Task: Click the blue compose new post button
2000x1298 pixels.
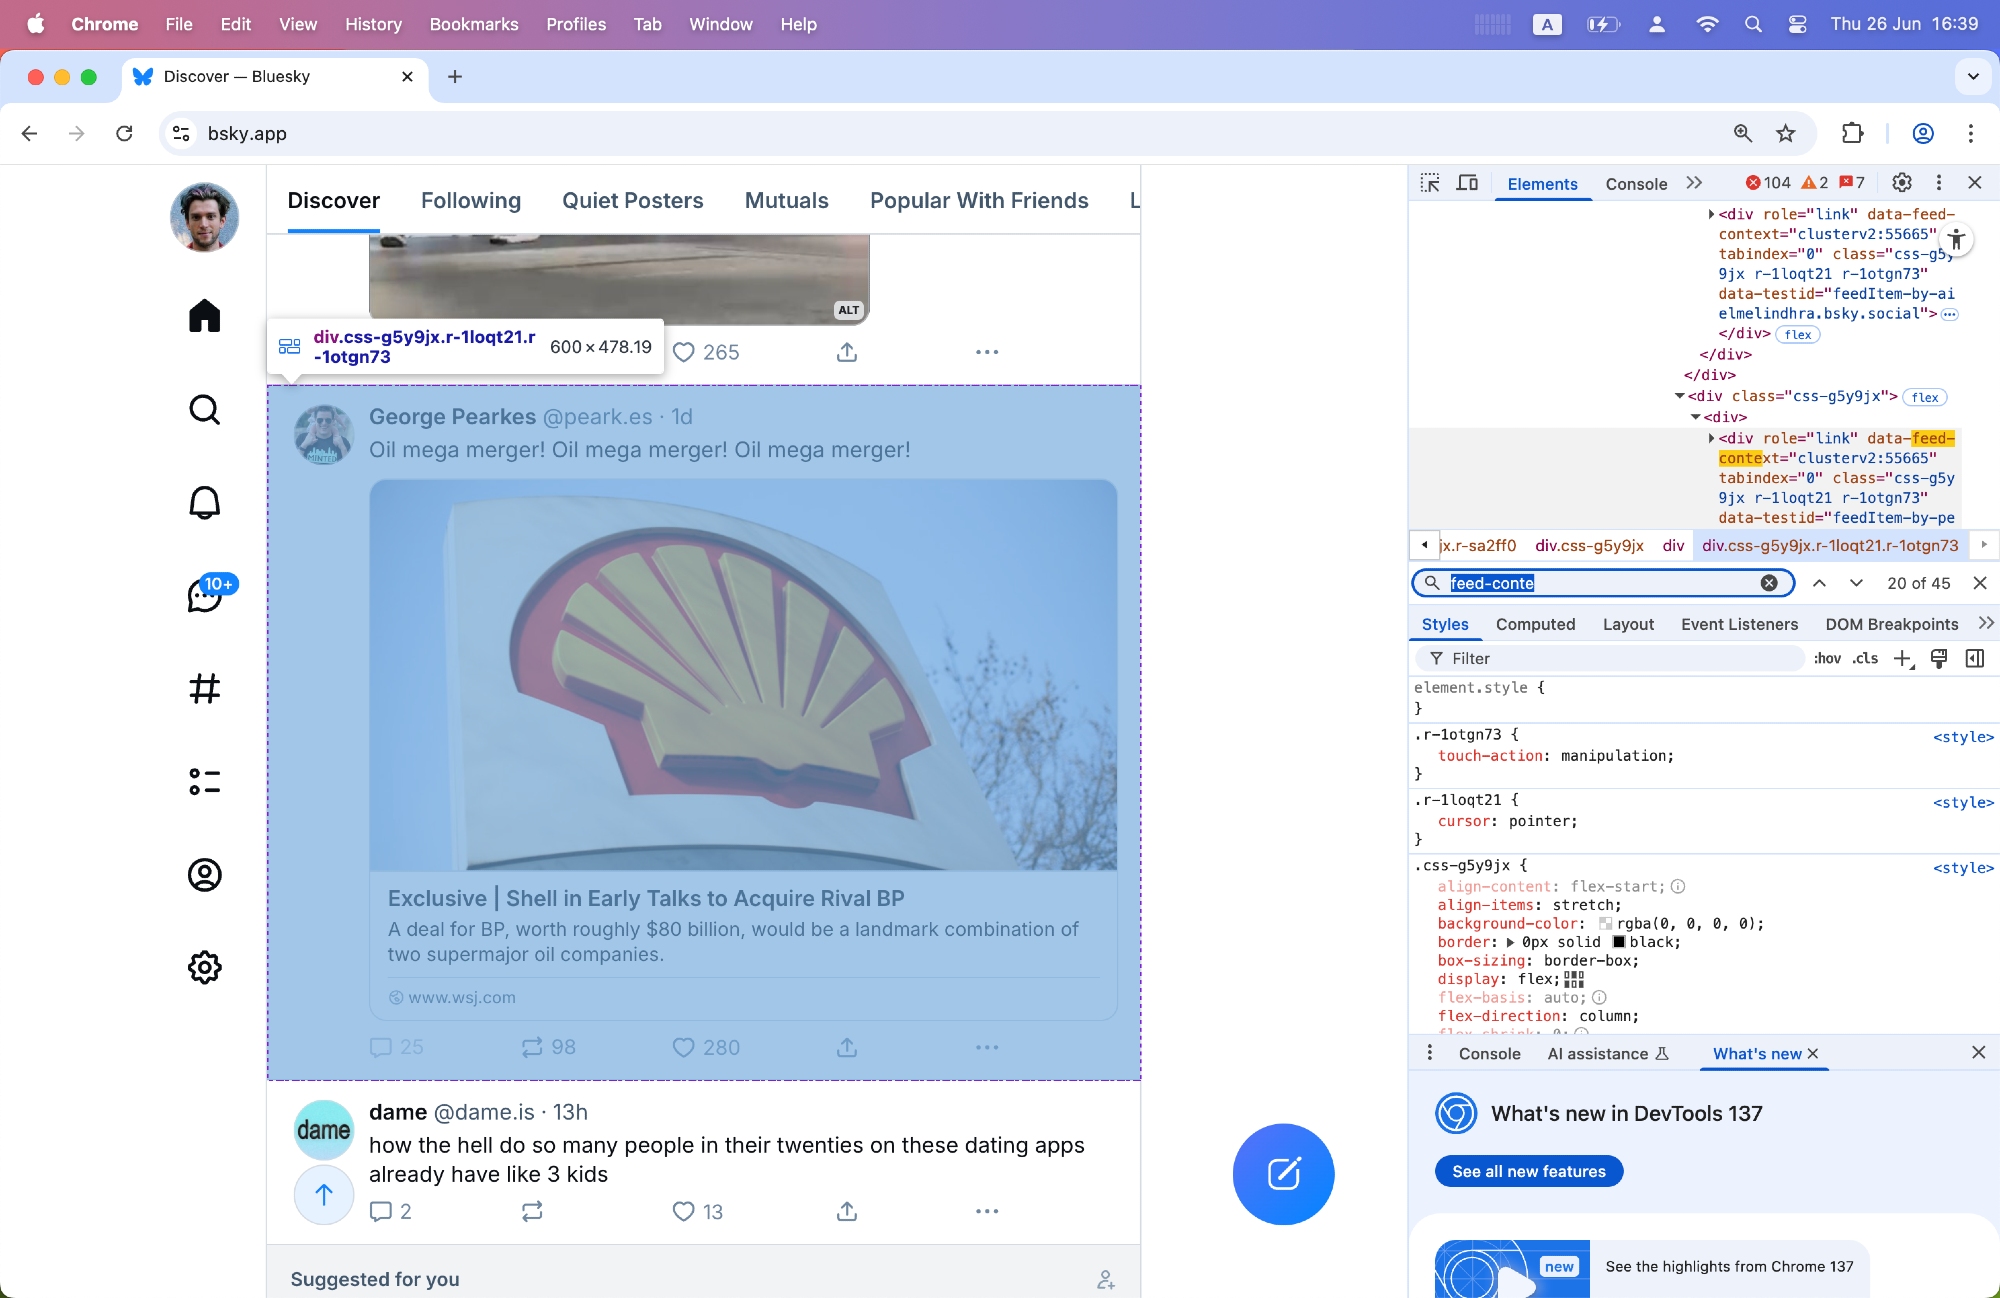Action: pos(1283,1174)
